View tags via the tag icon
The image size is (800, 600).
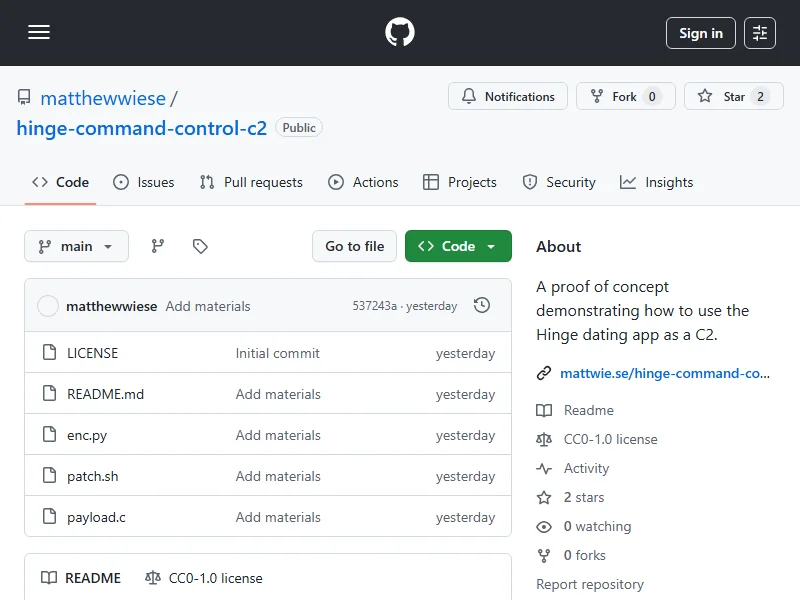tap(200, 246)
